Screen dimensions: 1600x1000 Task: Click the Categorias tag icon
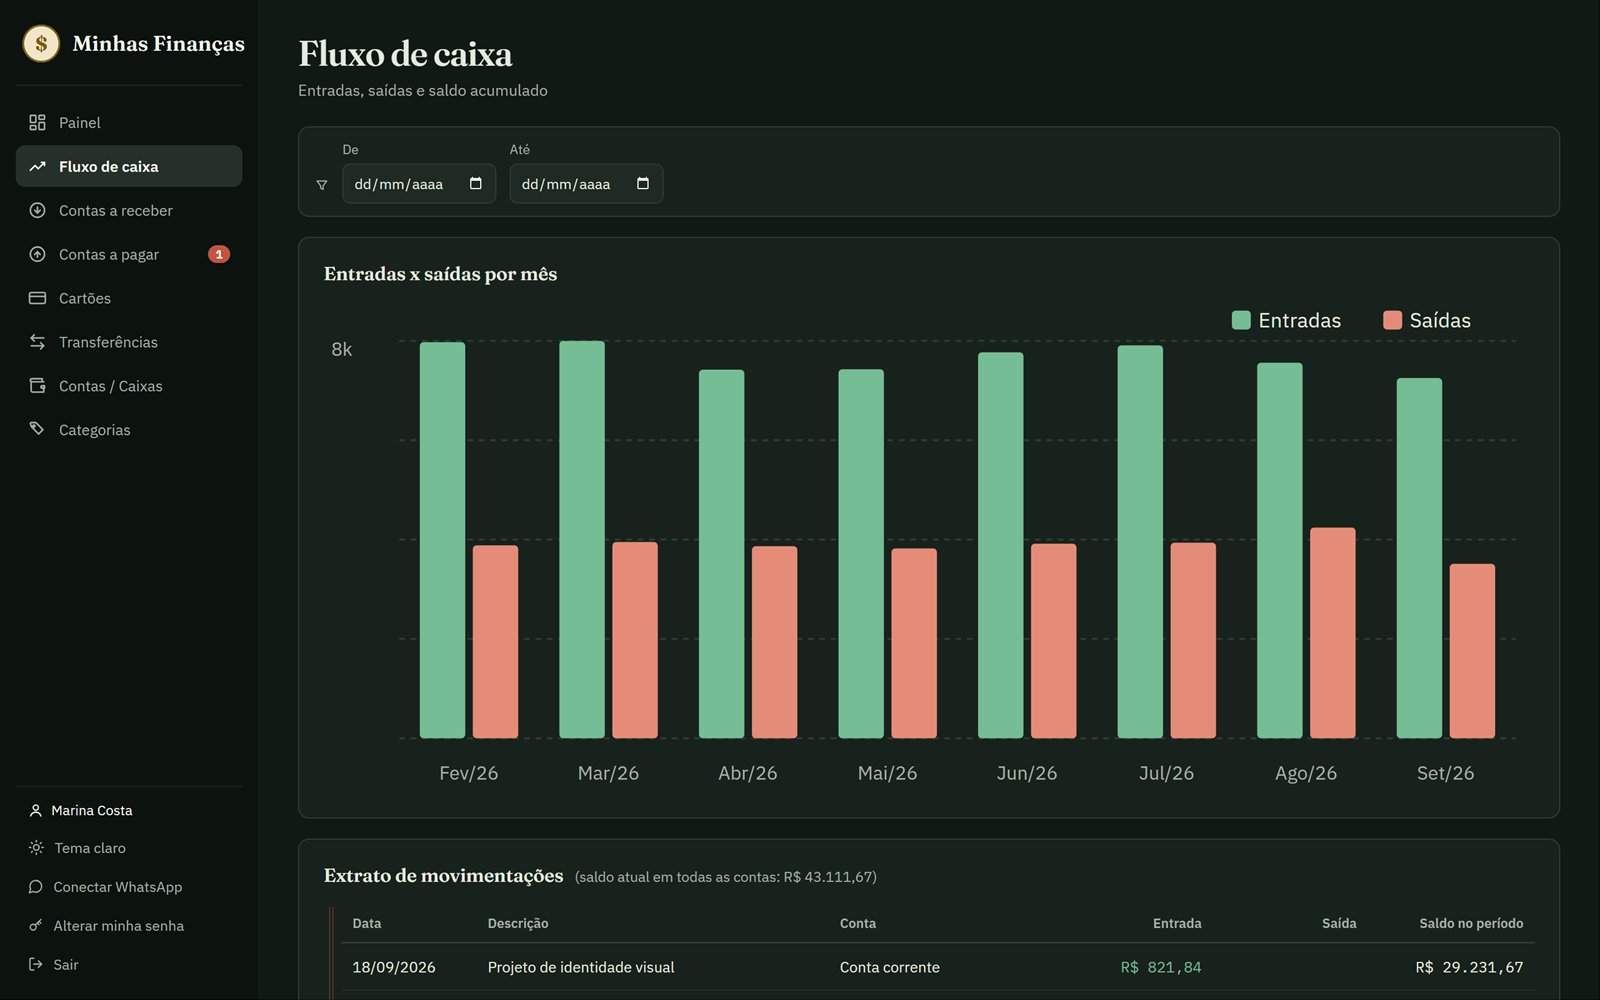coord(37,429)
